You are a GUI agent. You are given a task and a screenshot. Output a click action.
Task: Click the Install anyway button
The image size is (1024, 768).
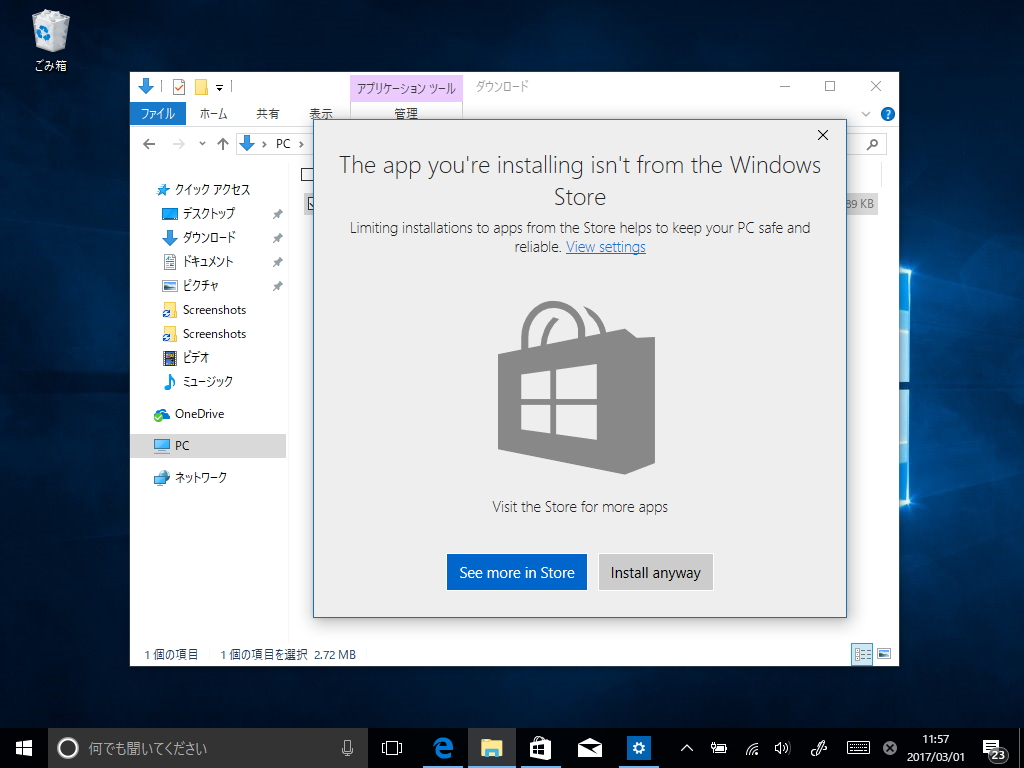coord(656,572)
